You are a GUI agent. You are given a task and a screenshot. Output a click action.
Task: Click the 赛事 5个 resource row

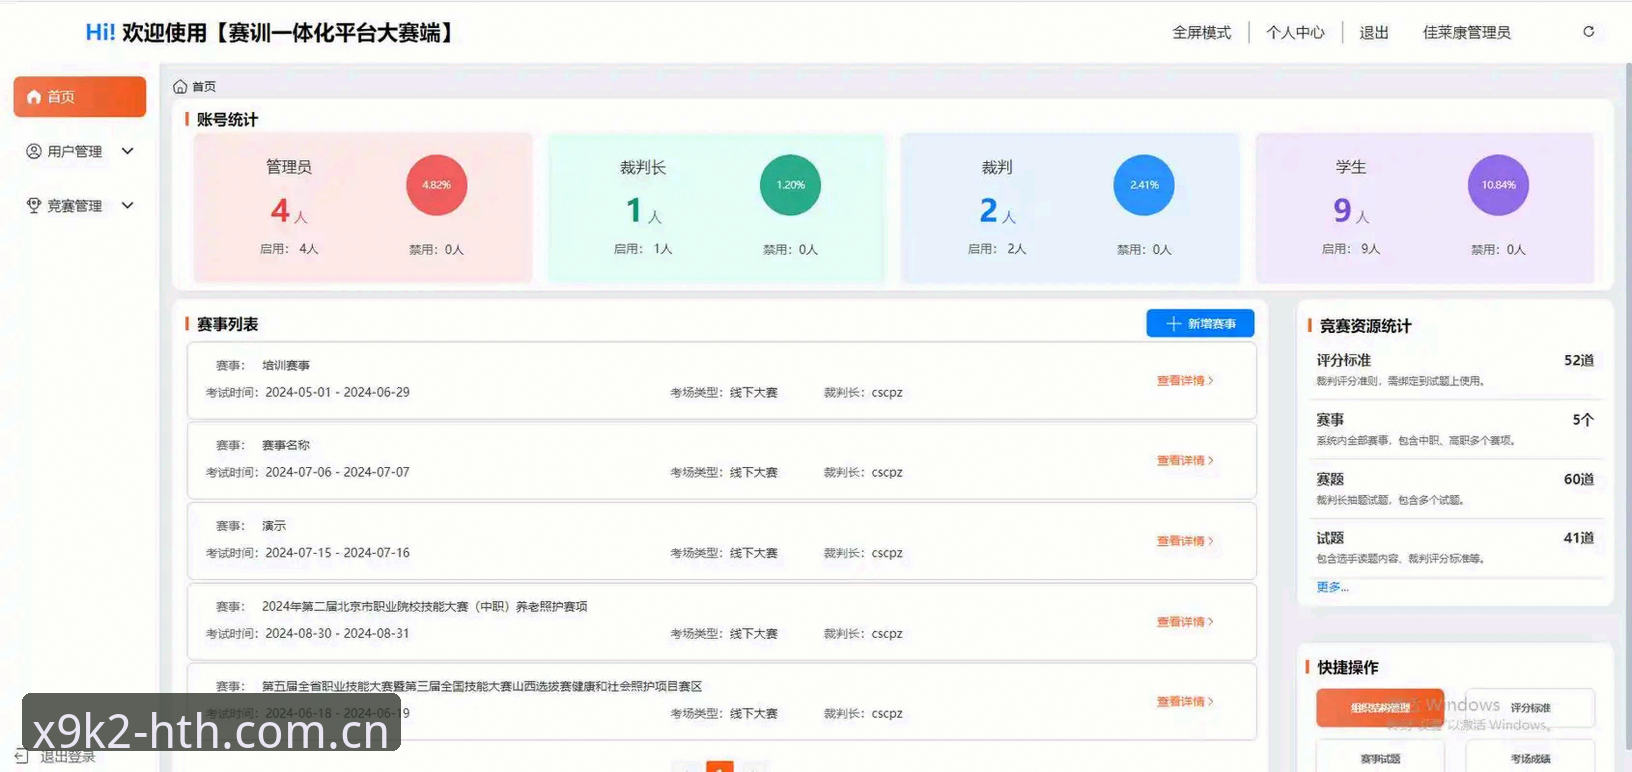click(x=1455, y=429)
